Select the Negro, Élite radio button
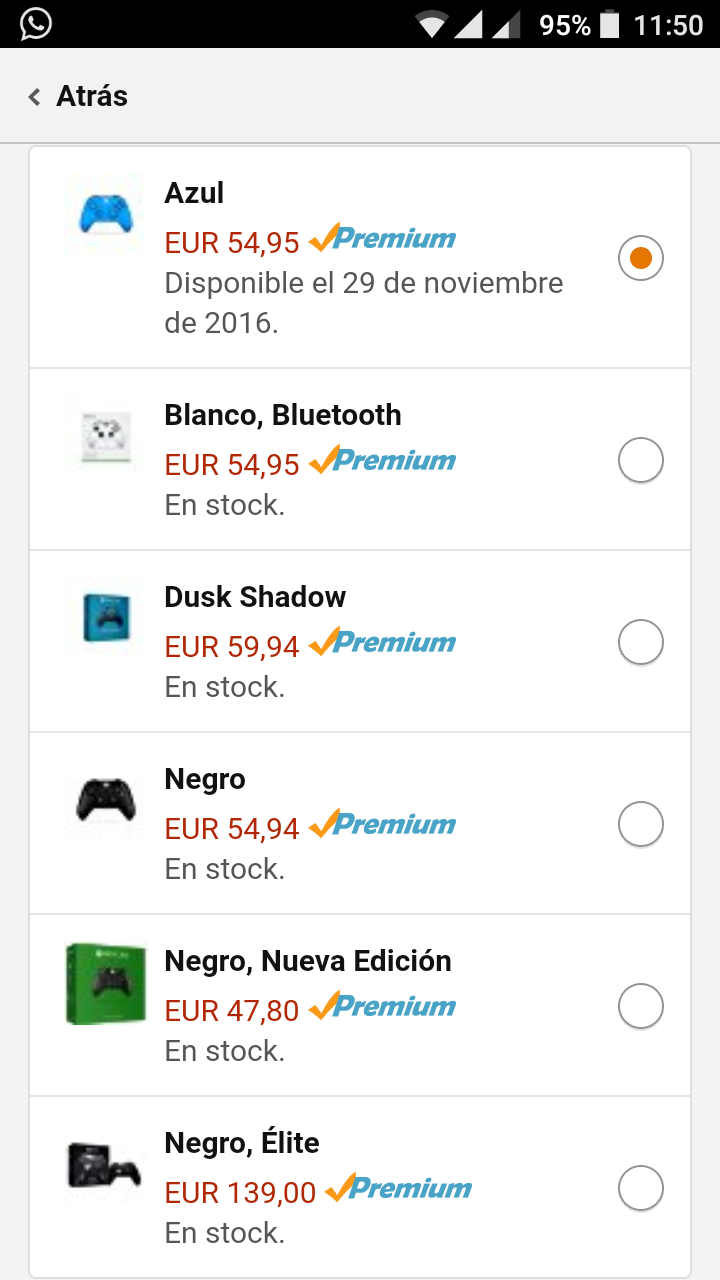This screenshot has height=1280, width=720. (641, 1189)
